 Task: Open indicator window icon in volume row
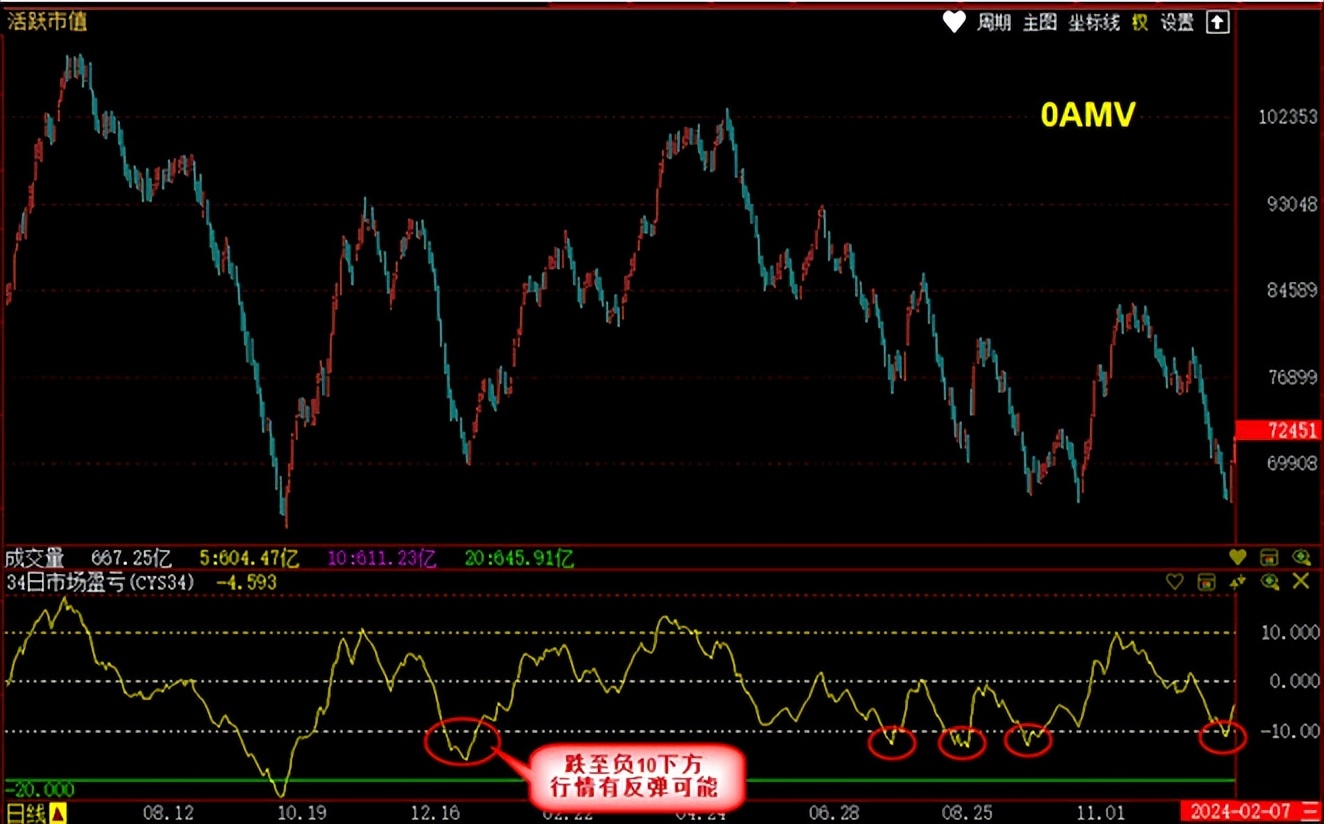[1269, 557]
